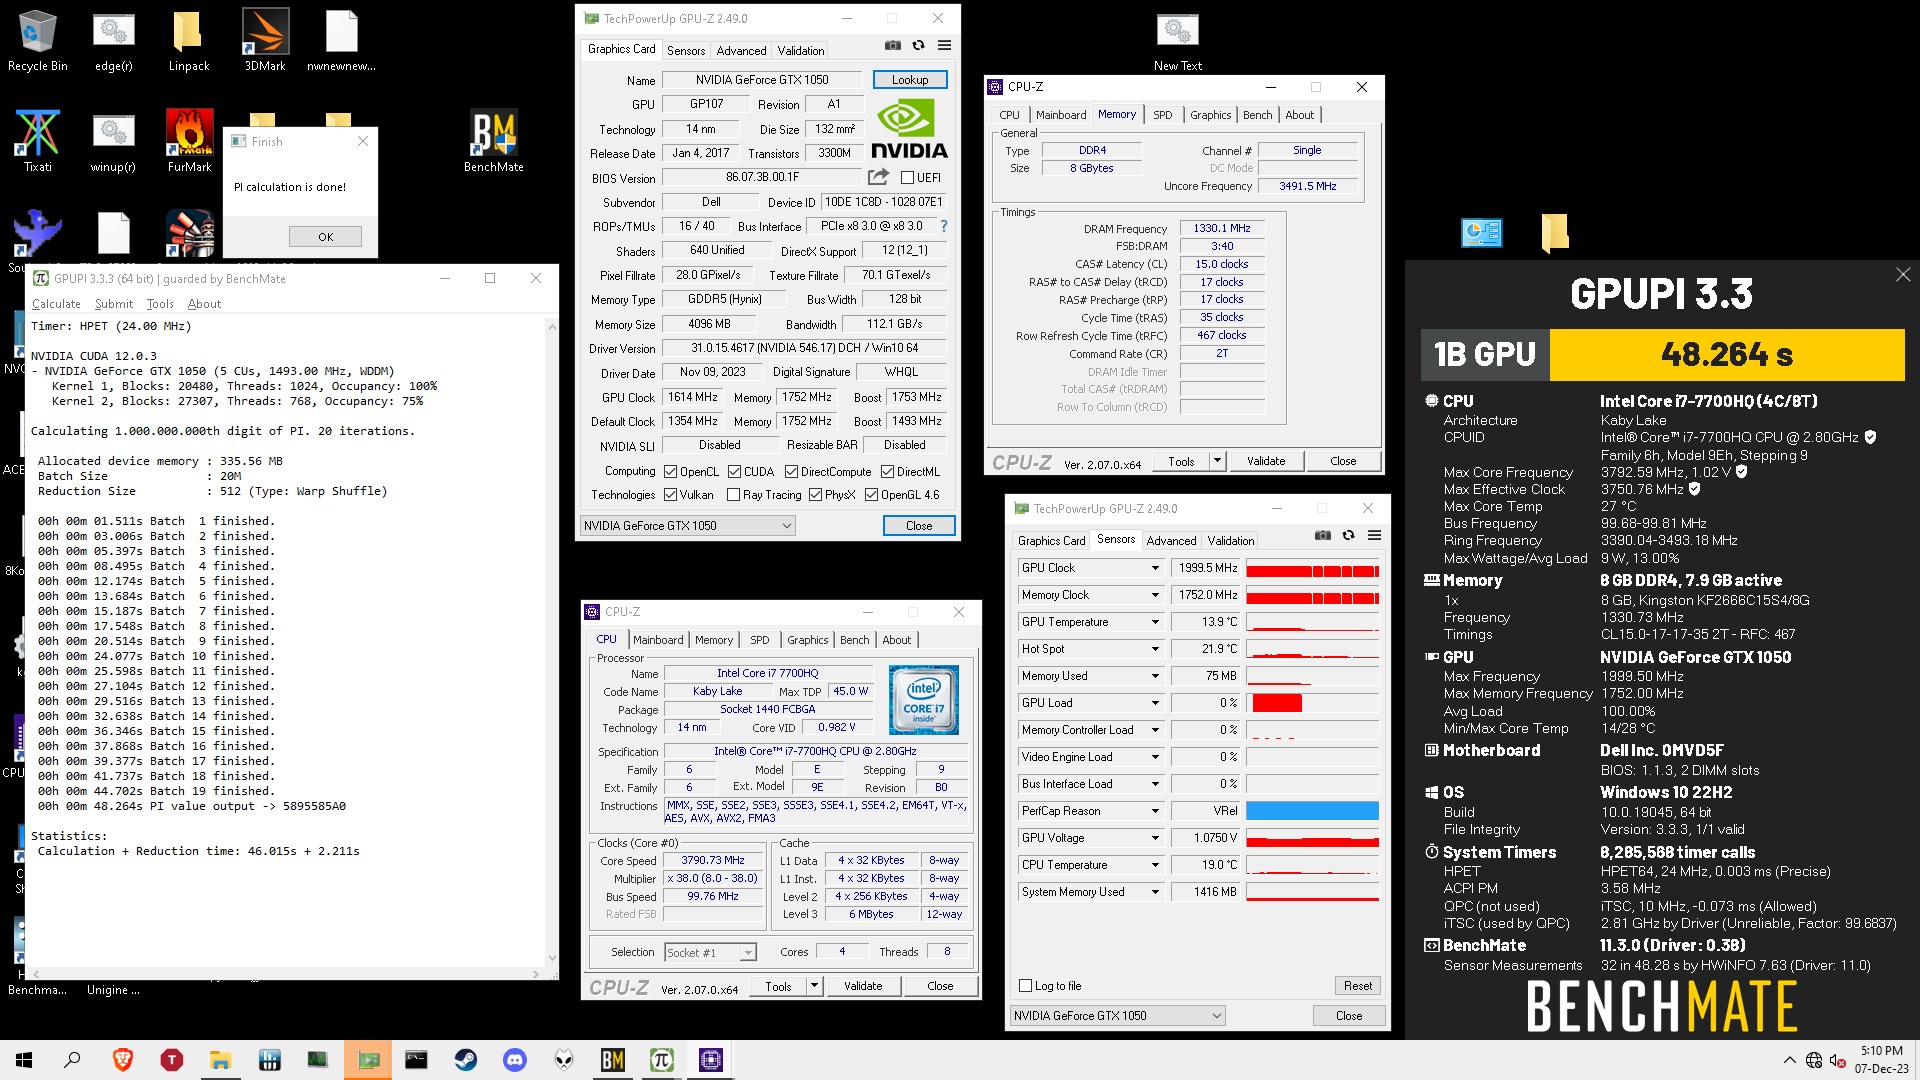Screen dimensions: 1920x1080
Task: Open the Socket #1 selection dropdown in CPU-Z
Action: pyautogui.click(x=710, y=953)
